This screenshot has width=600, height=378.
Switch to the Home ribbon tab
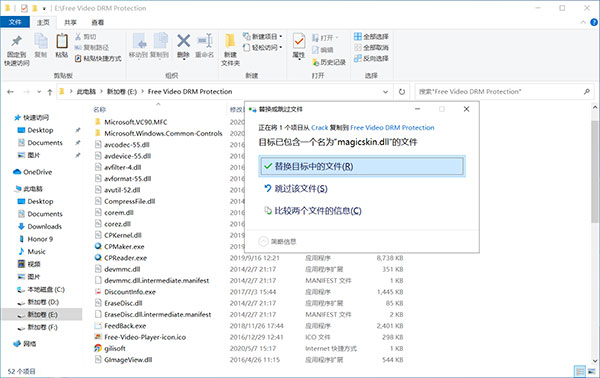click(x=43, y=22)
